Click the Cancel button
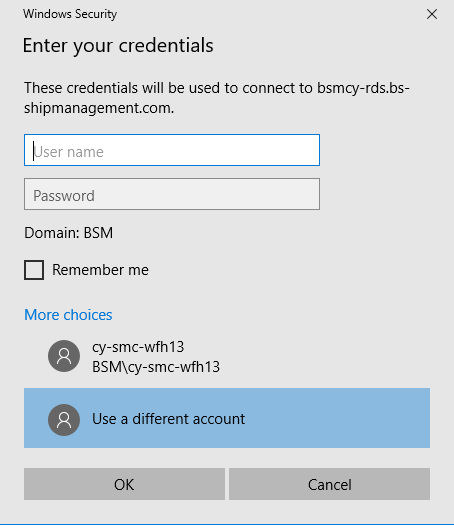 coord(330,484)
